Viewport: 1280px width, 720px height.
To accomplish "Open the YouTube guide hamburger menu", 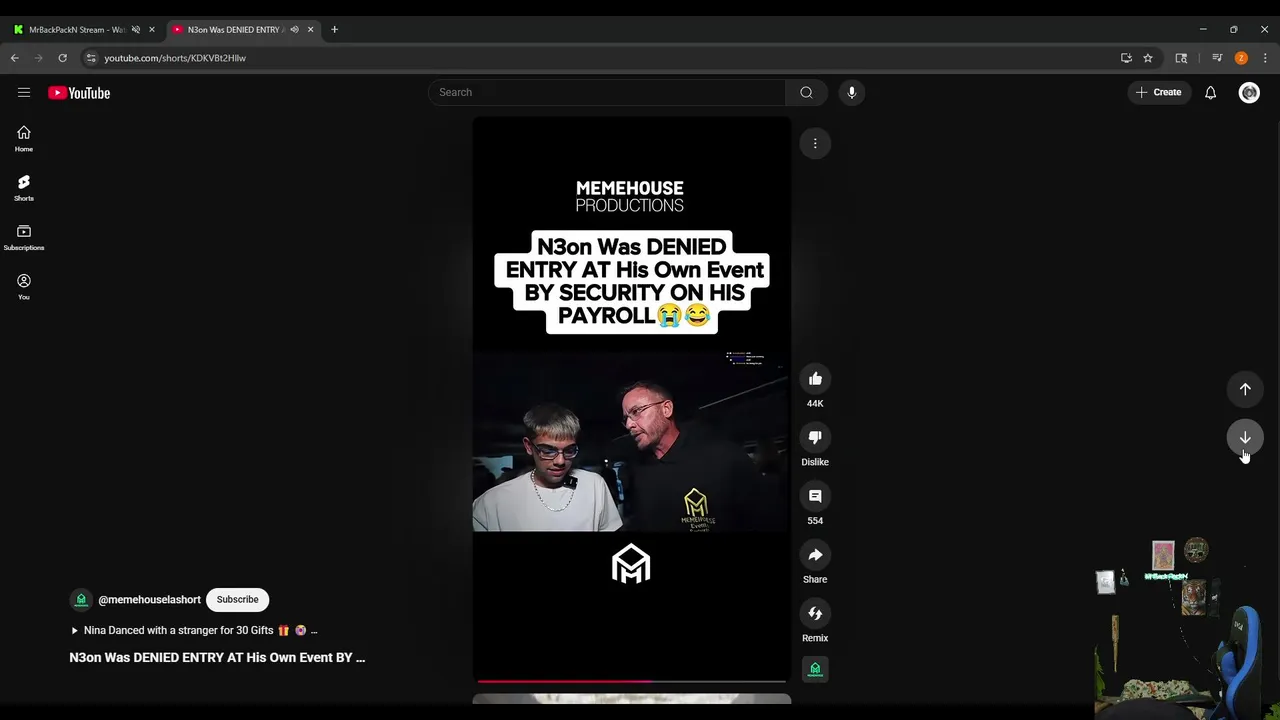I will pos(24,92).
